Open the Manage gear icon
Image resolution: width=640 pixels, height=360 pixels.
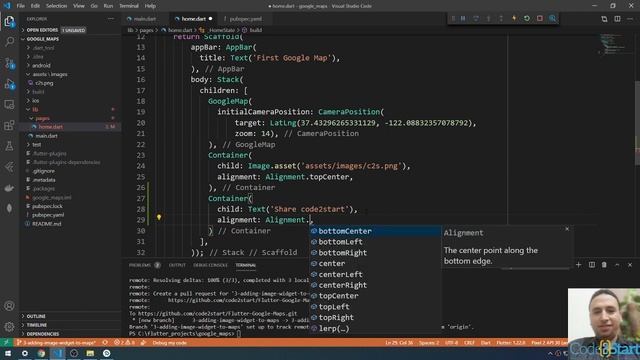point(9,327)
